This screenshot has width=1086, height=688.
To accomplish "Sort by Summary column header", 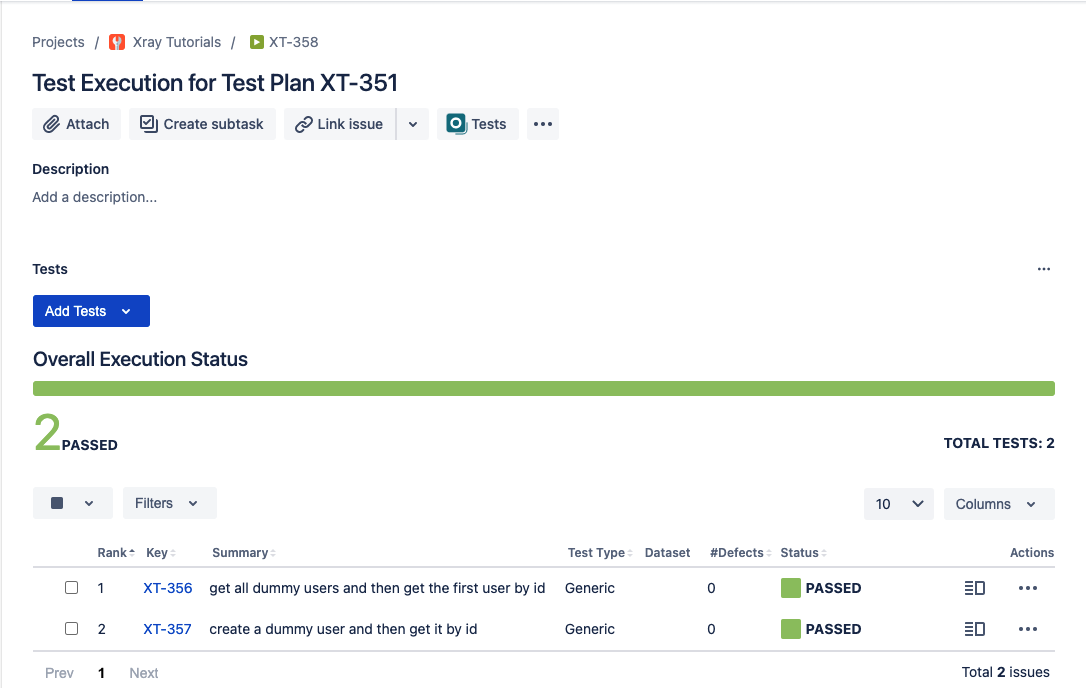I will 244,553.
